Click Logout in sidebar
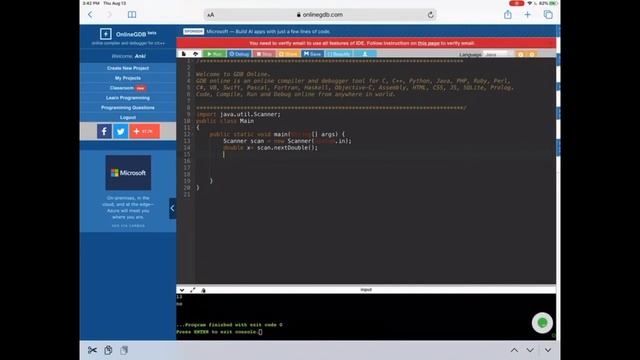Image resolution: width=640 pixels, height=360 pixels. [x=128, y=118]
